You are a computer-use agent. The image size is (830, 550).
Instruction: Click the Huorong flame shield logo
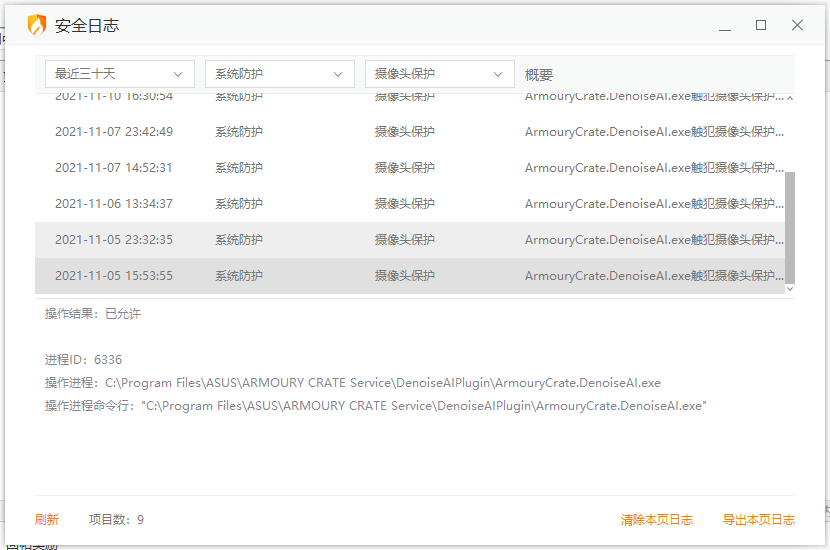(x=37, y=25)
